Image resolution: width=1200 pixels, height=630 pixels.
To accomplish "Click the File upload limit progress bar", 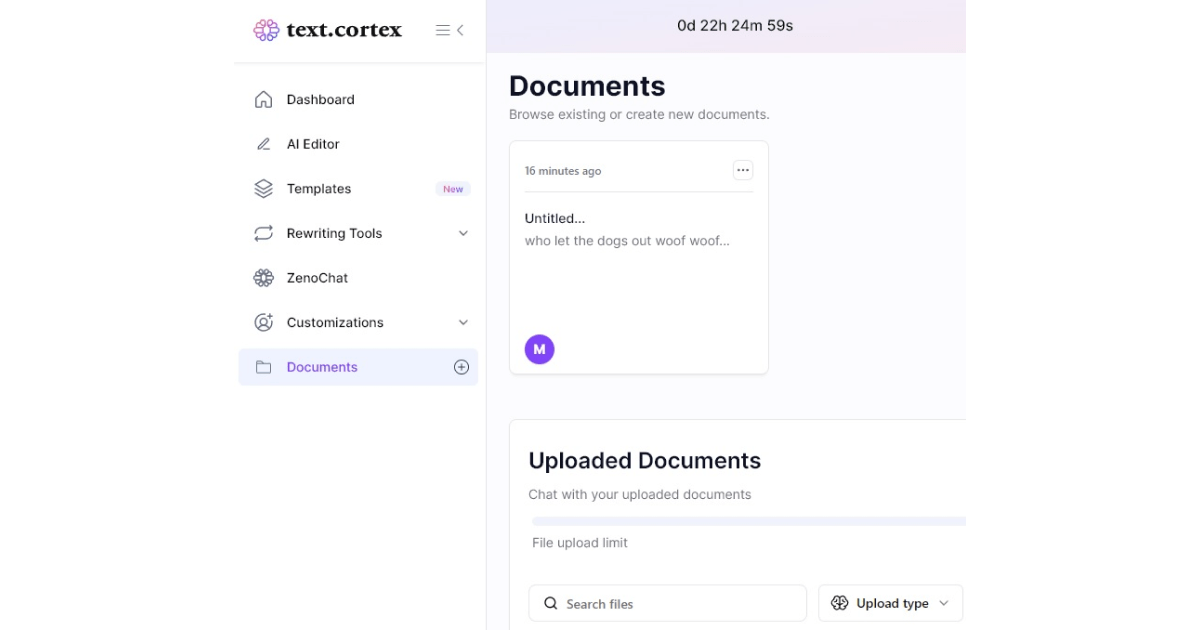I will [749, 521].
